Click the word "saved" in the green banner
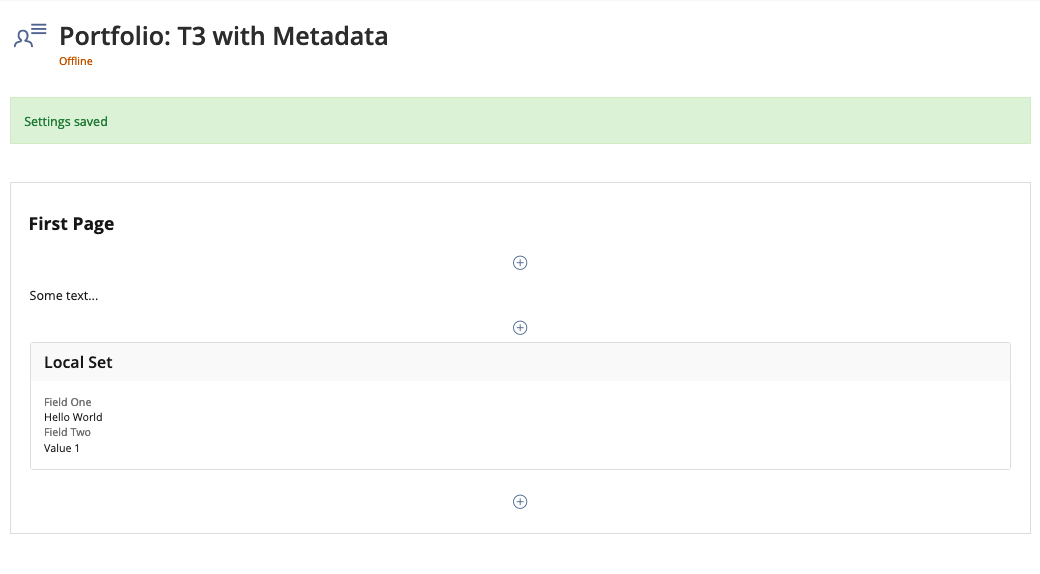 click(x=91, y=122)
